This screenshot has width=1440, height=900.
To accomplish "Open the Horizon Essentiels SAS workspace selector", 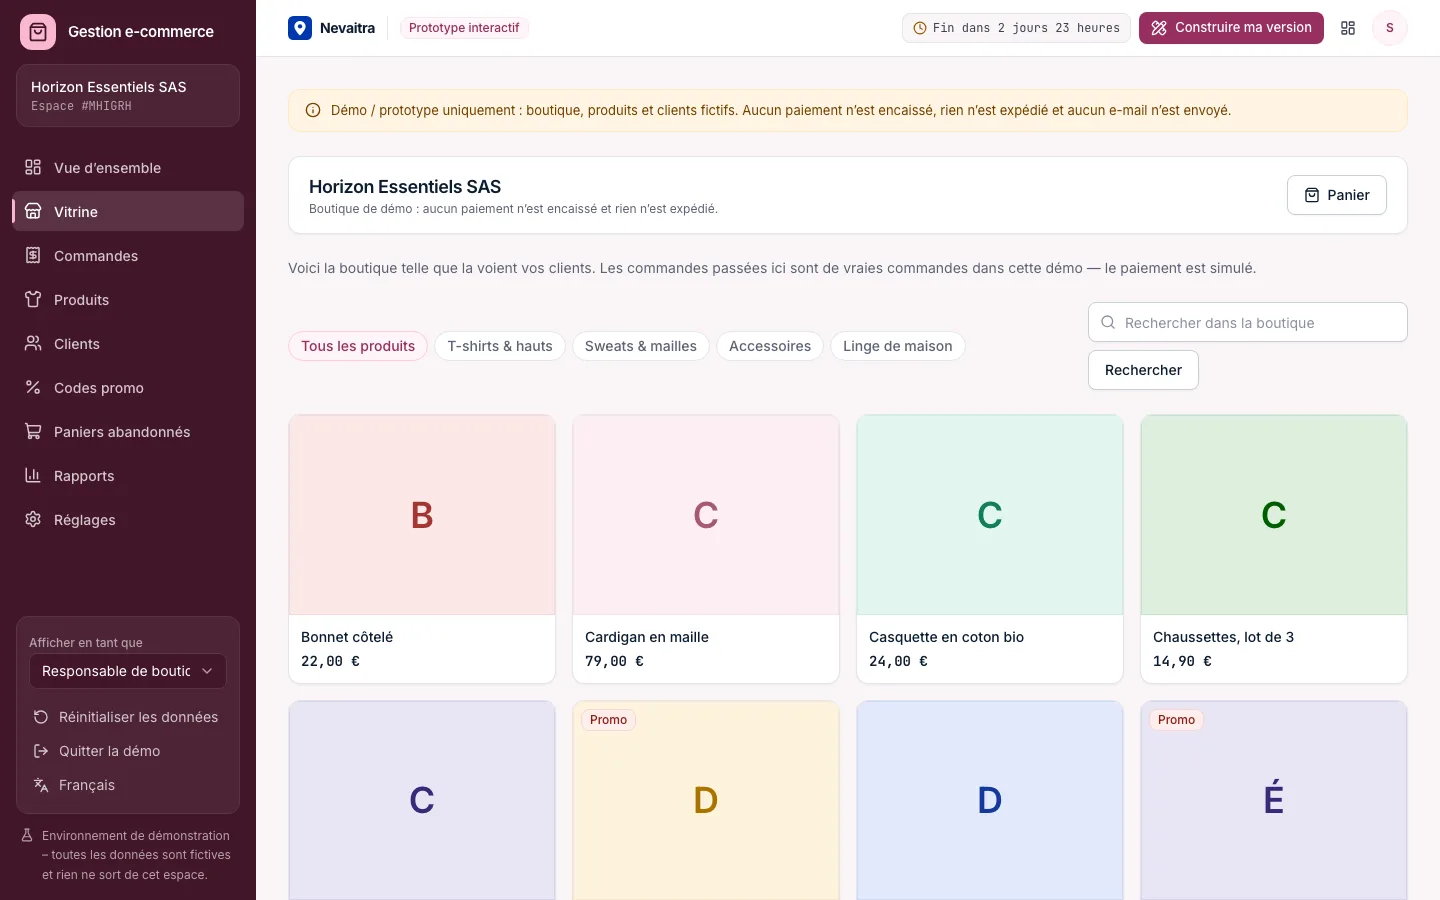I will click(x=128, y=96).
